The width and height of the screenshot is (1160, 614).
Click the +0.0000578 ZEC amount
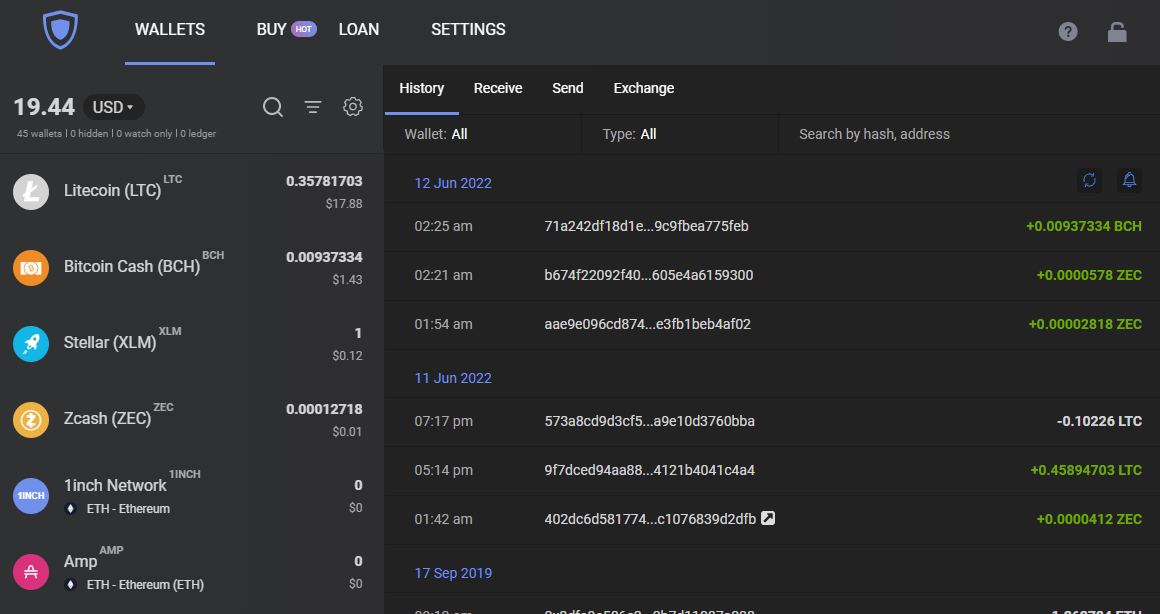tap(1089, 275)
